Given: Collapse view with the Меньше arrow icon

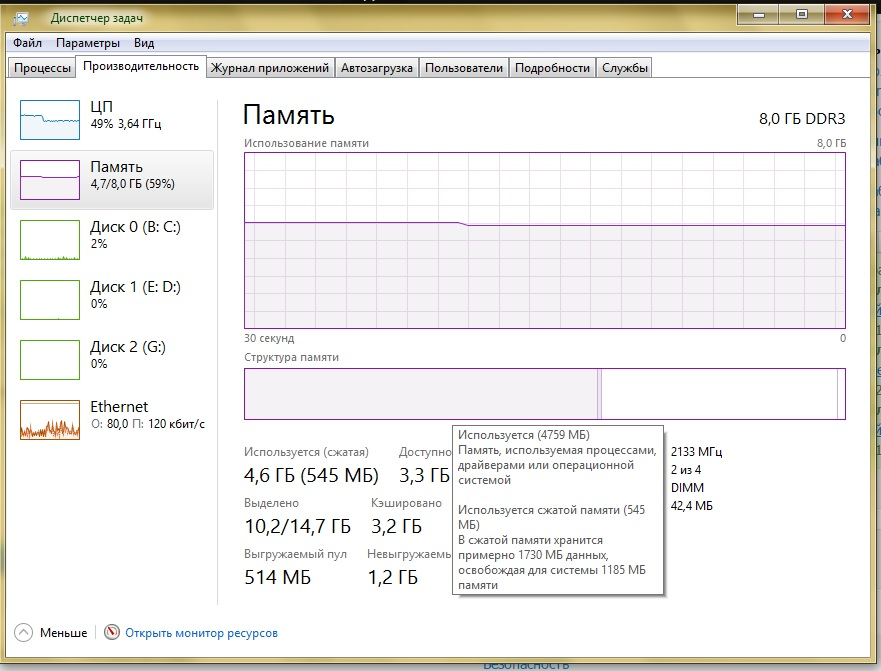Looking at the screenshot, I should [24, 633].
